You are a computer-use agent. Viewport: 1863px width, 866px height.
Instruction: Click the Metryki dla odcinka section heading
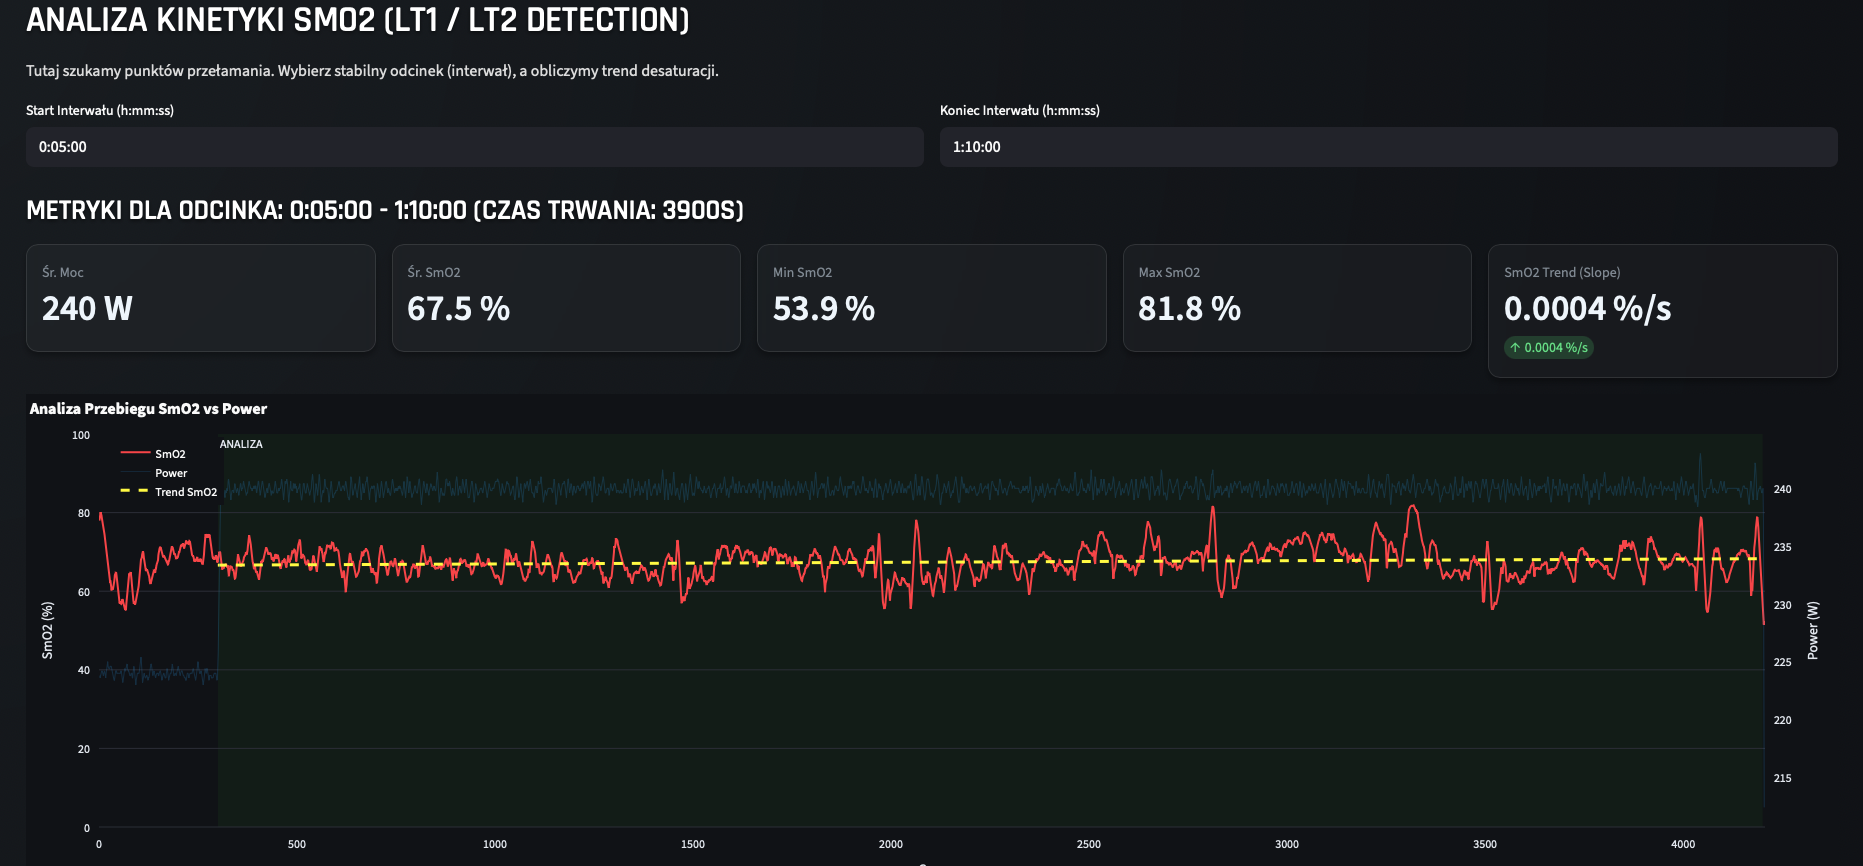pos(384,210)
